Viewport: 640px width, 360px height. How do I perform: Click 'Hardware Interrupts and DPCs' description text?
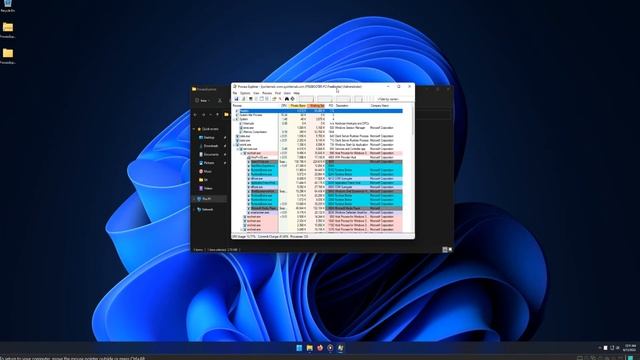(x=352, y=123)
